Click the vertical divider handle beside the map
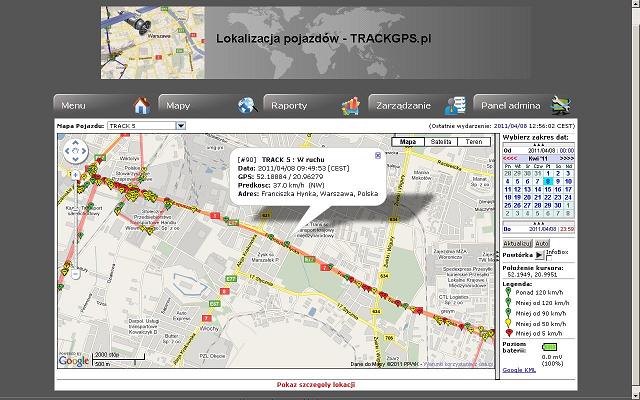Image resolution: width=640 pixels, height=400 pixels. click(497, 256)
